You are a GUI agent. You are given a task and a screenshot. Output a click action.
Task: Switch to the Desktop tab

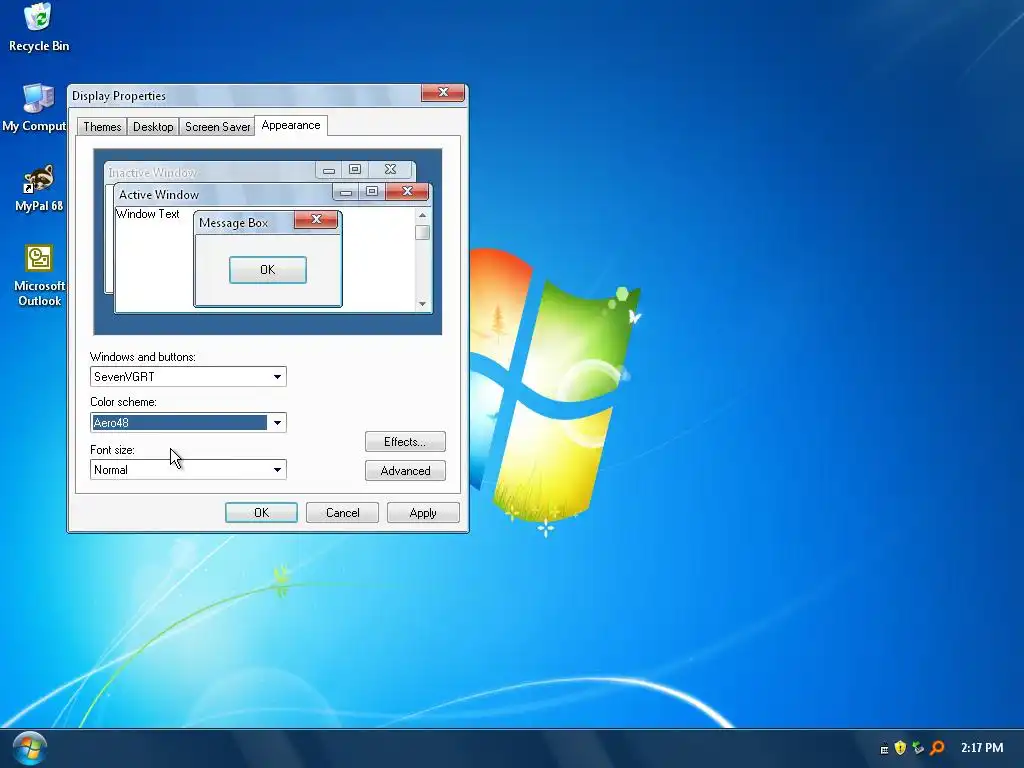coord(153,127)
